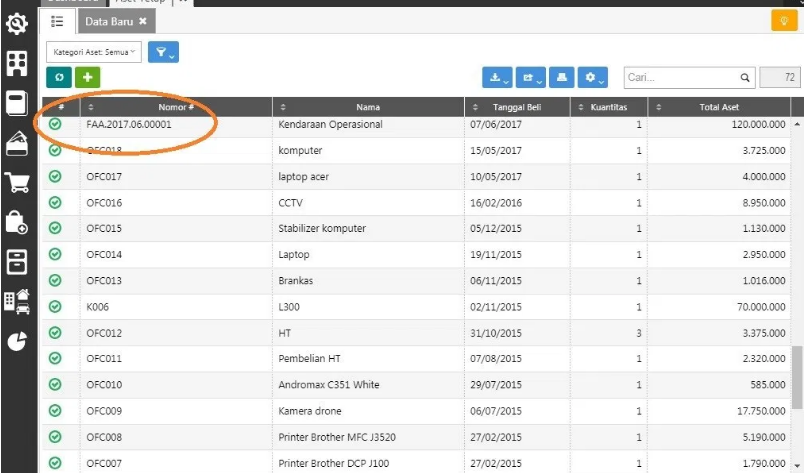Click the green refresh button
805x473 pixels.
pos(59,77)
